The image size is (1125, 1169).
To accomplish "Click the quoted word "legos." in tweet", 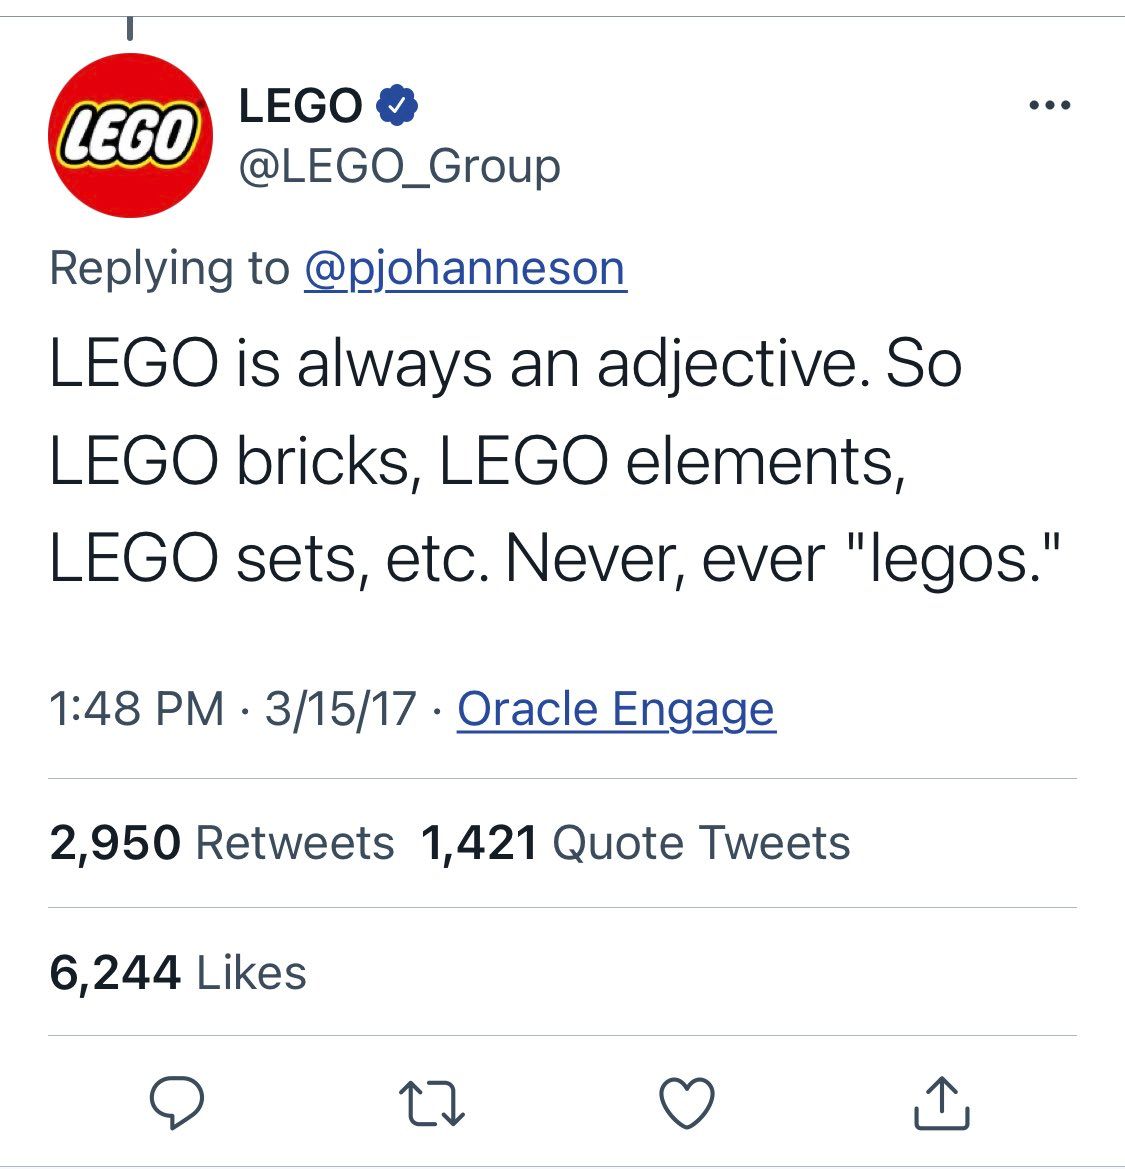I will click(x=951, y=560).
